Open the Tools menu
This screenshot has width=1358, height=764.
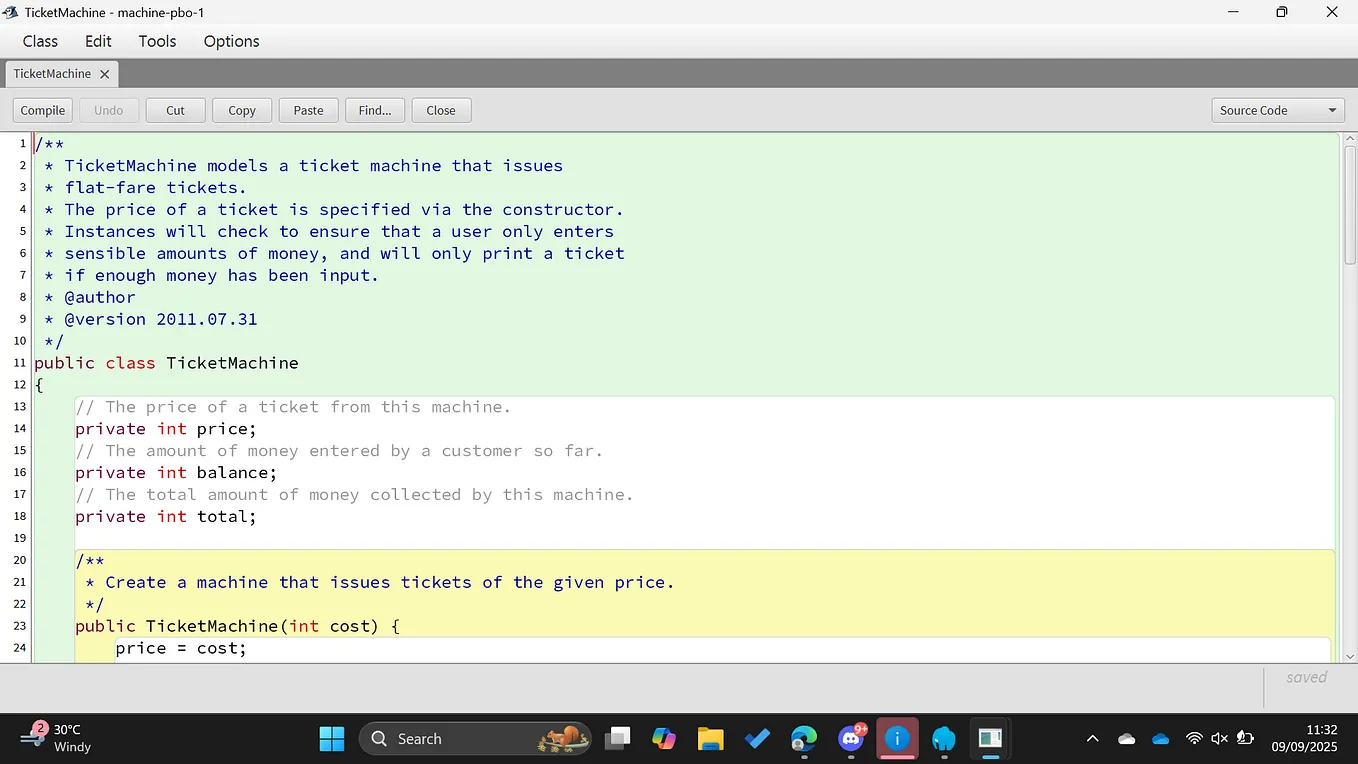[x=157, y=41]
